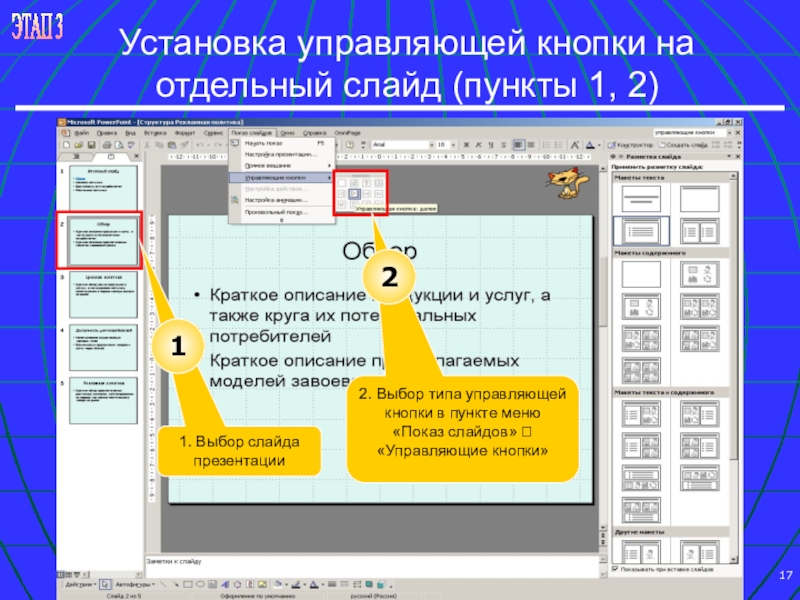Select the highlighted forward action button
This screenshot has height=600, width=800.
[356, 195]
